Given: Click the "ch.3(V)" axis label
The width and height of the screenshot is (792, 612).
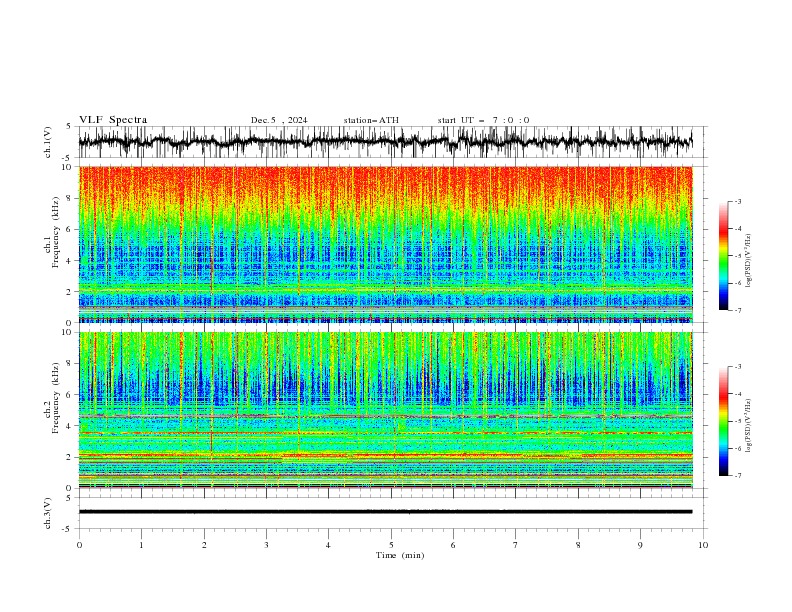Looking at the screenshot, I should (x=48, y=513).
